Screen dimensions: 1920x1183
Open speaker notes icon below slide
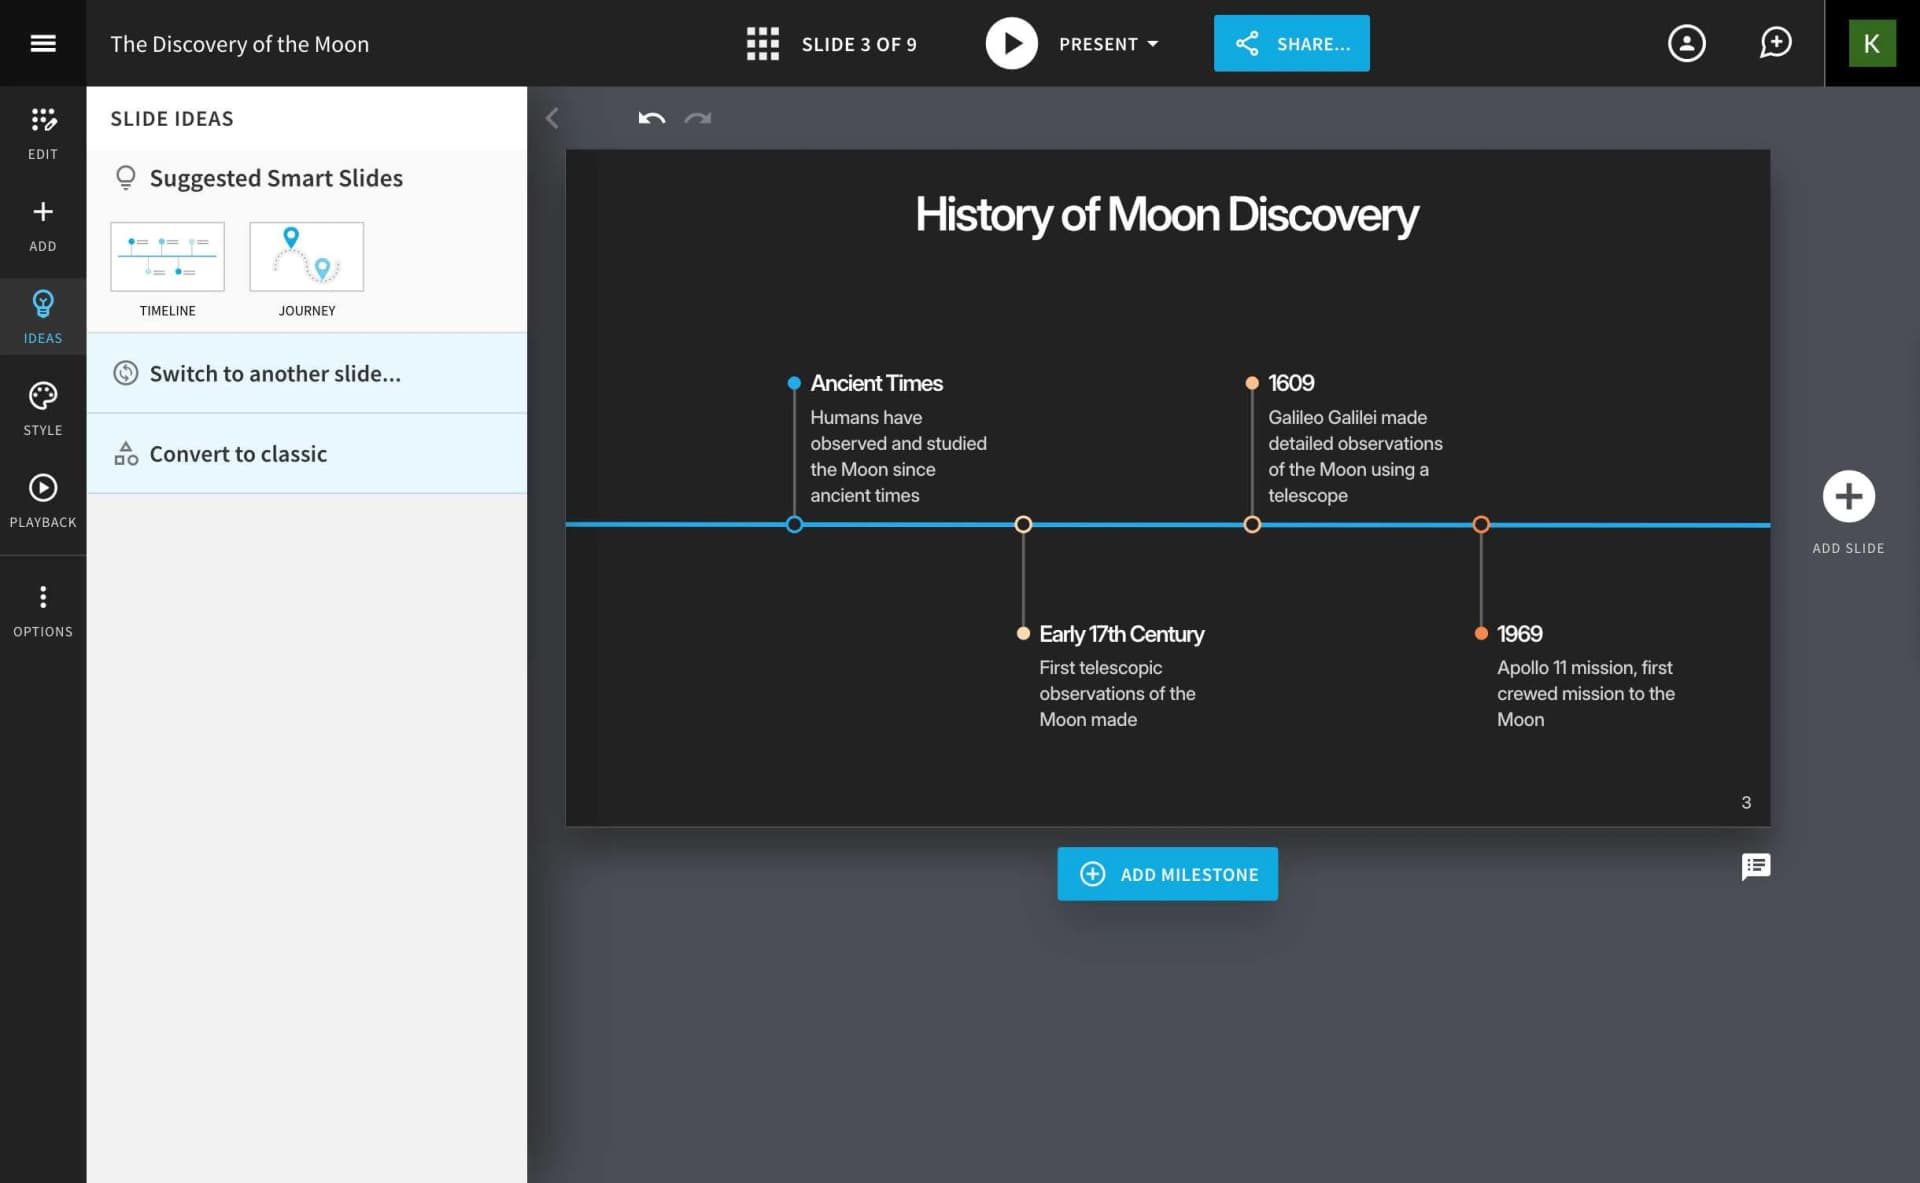click(x=1755, y=866)
